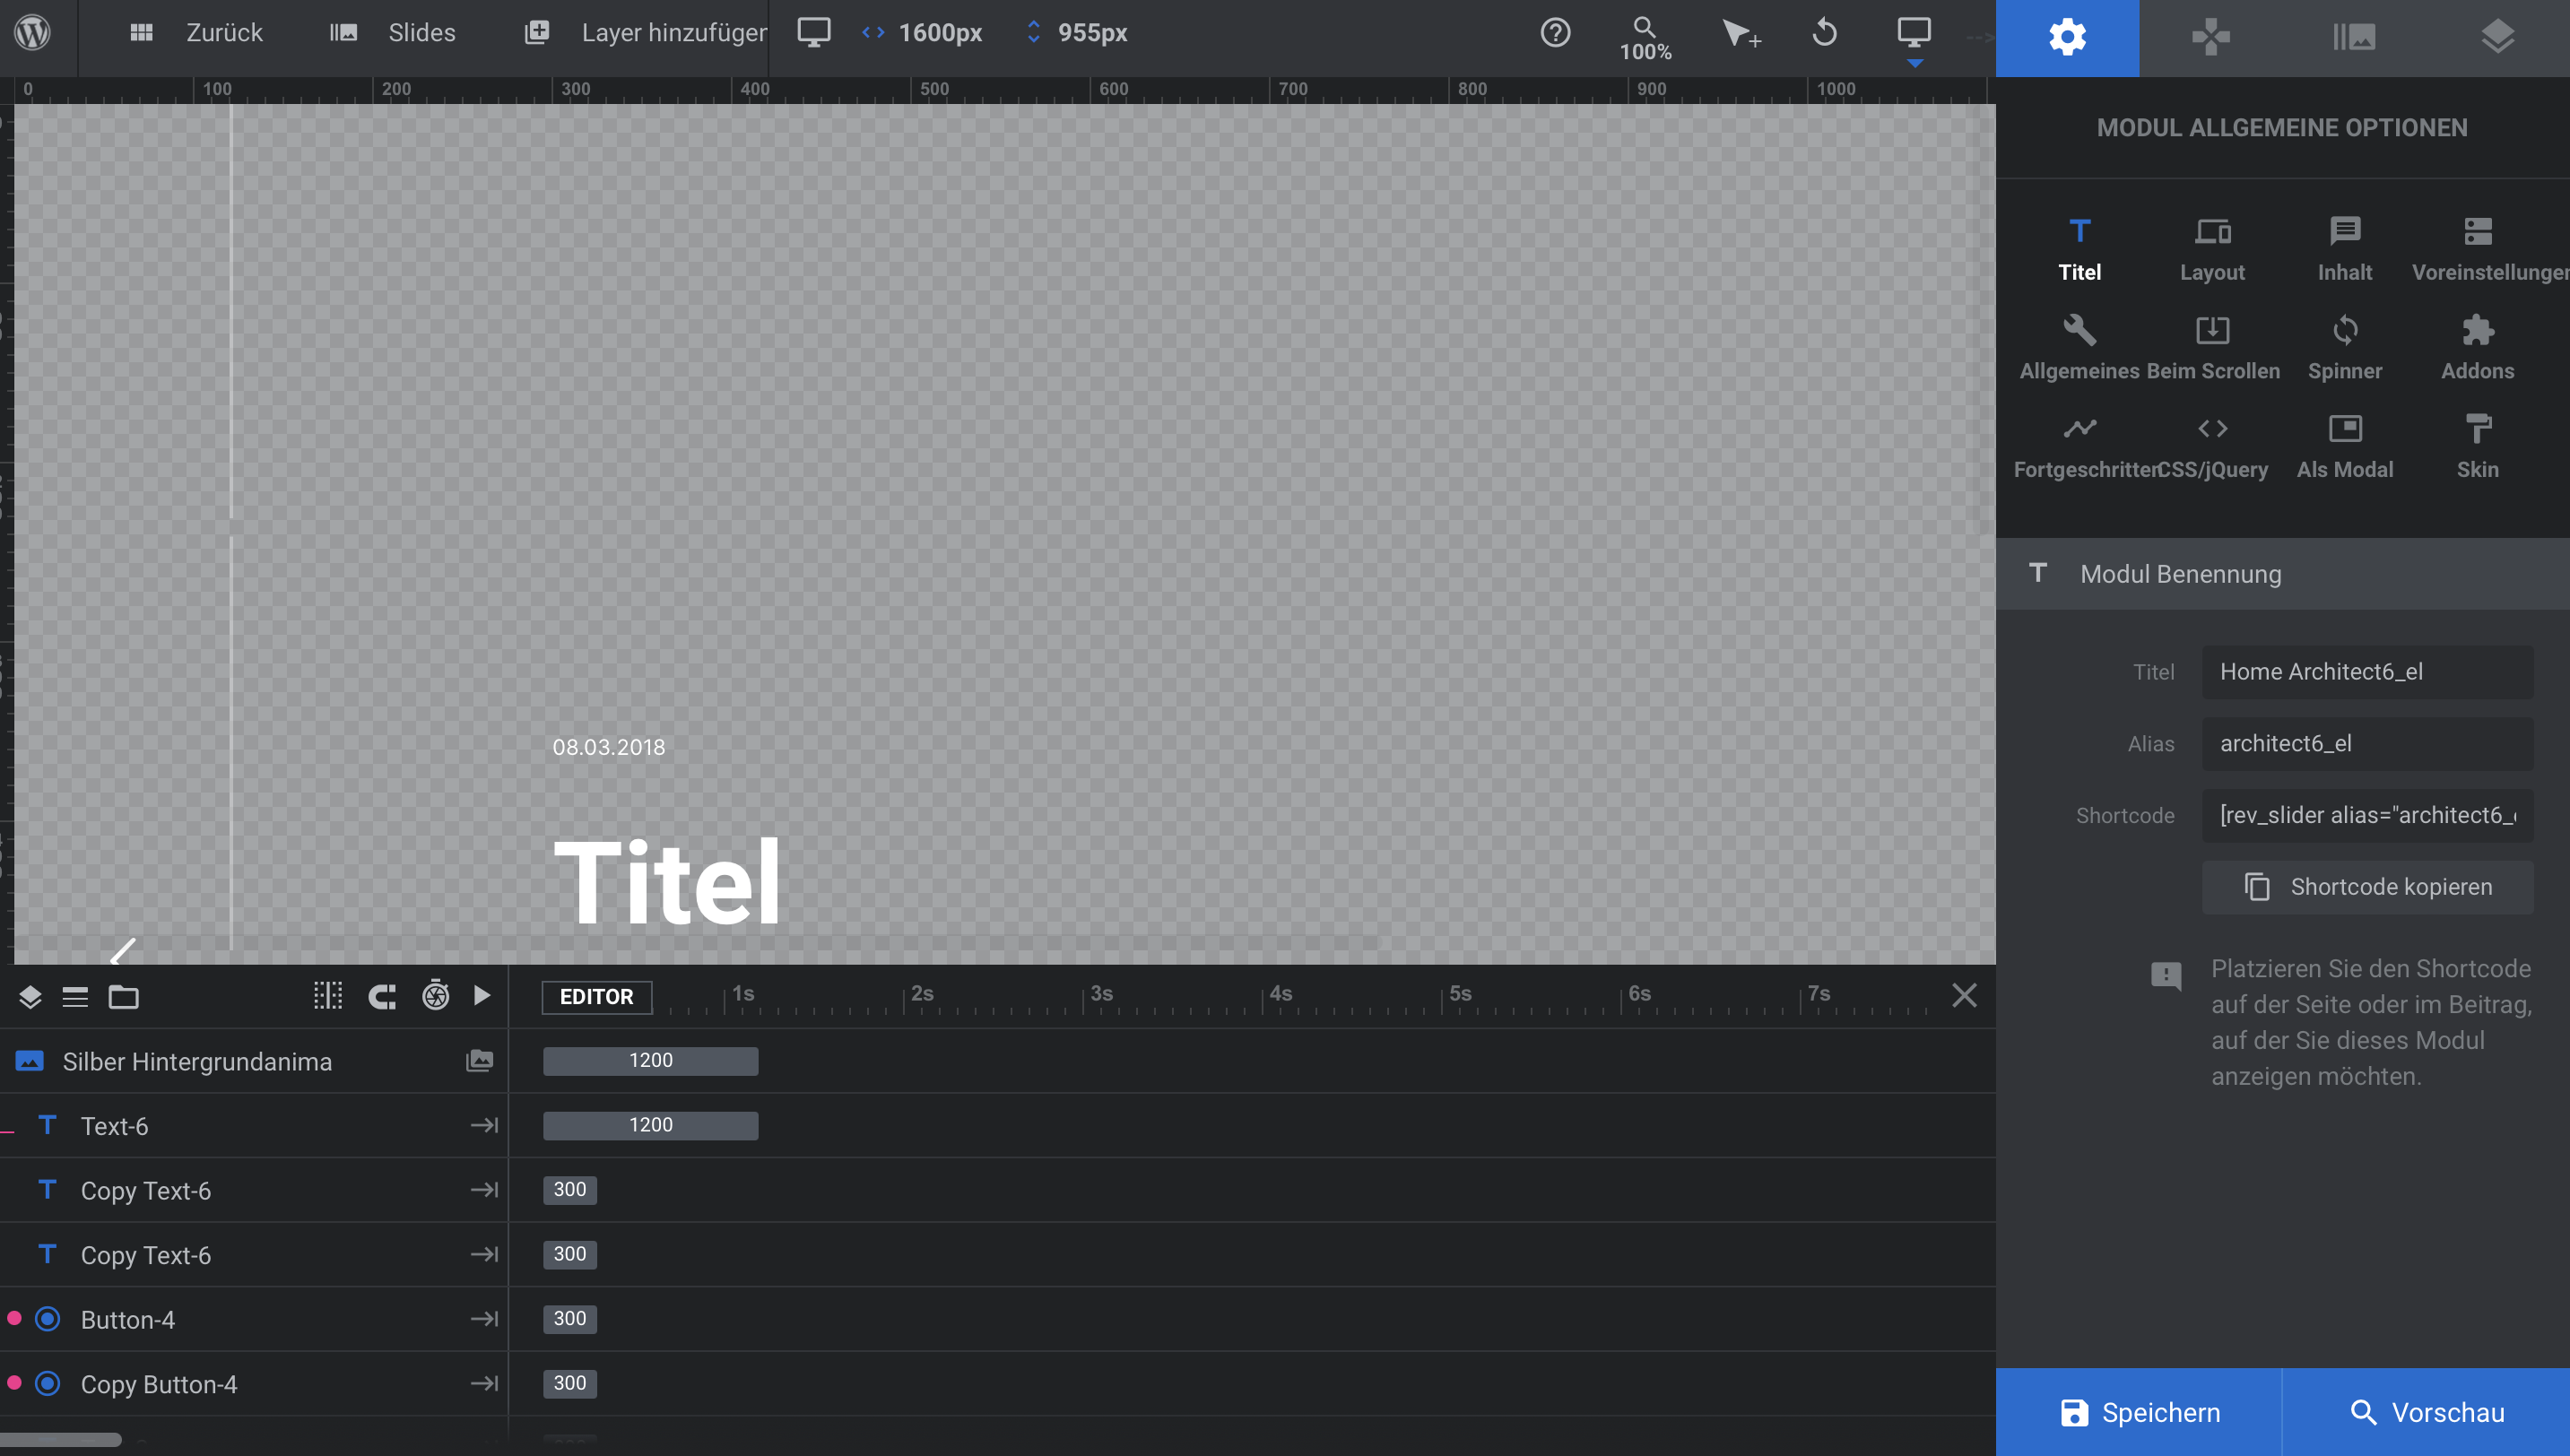The image size is (2570, 1456).
Task: Click the Button-4 row arrow icon
Action: [x=484, y=1319]
